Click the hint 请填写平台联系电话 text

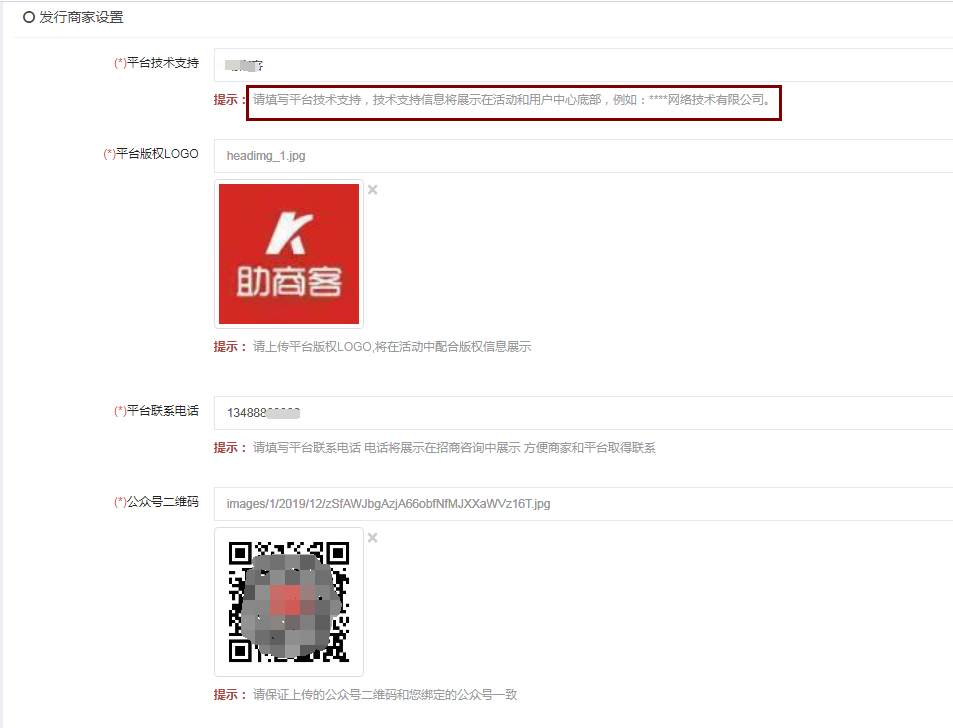click(x=454, y=448)
